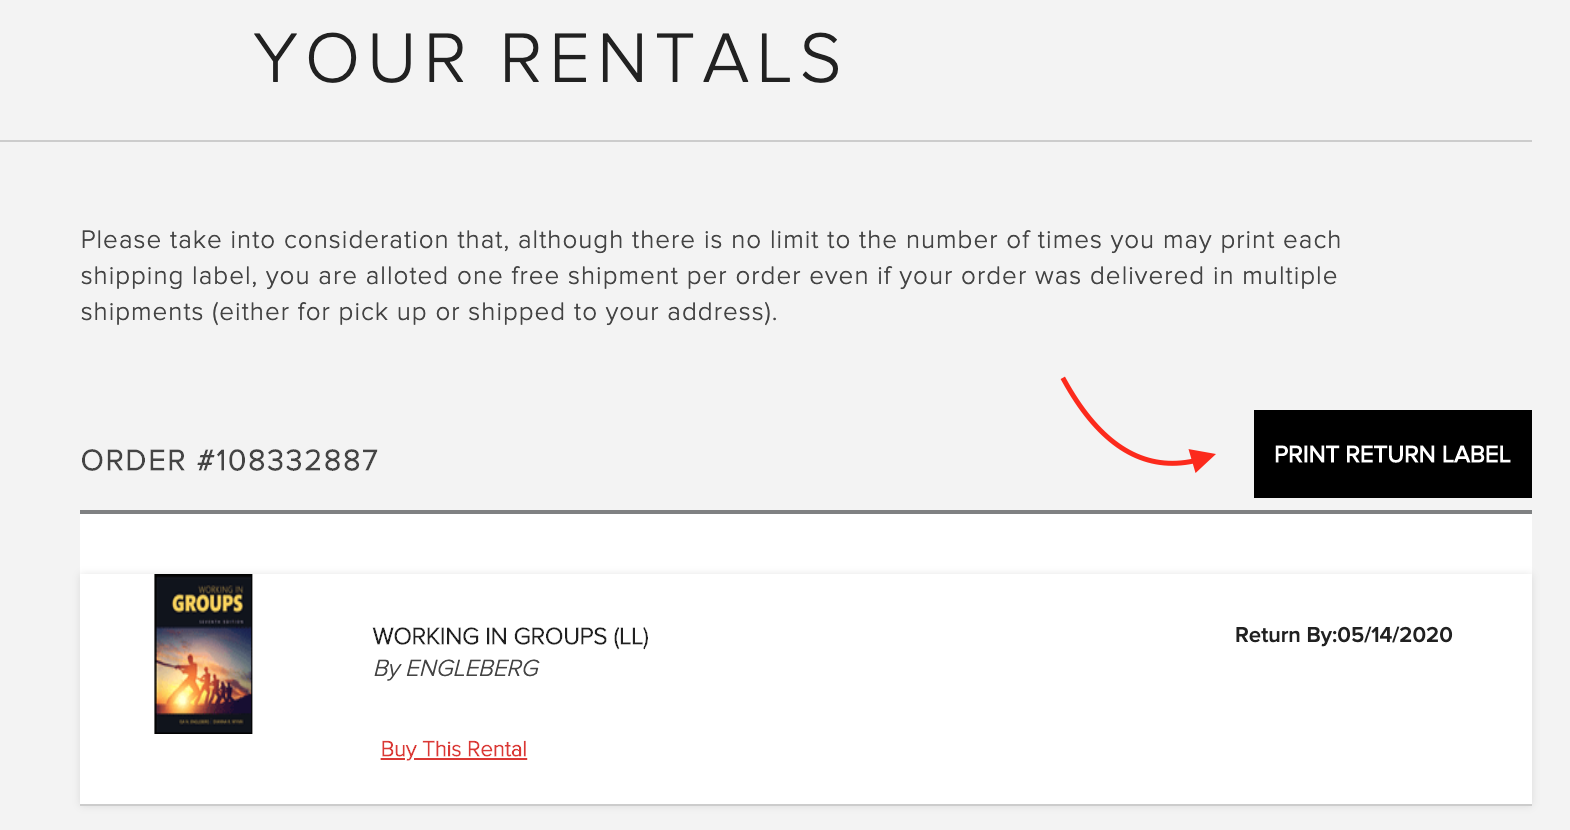Click the Working in Groups book cover
Screen dimensions: 1570x830
(x=203, y=654)
